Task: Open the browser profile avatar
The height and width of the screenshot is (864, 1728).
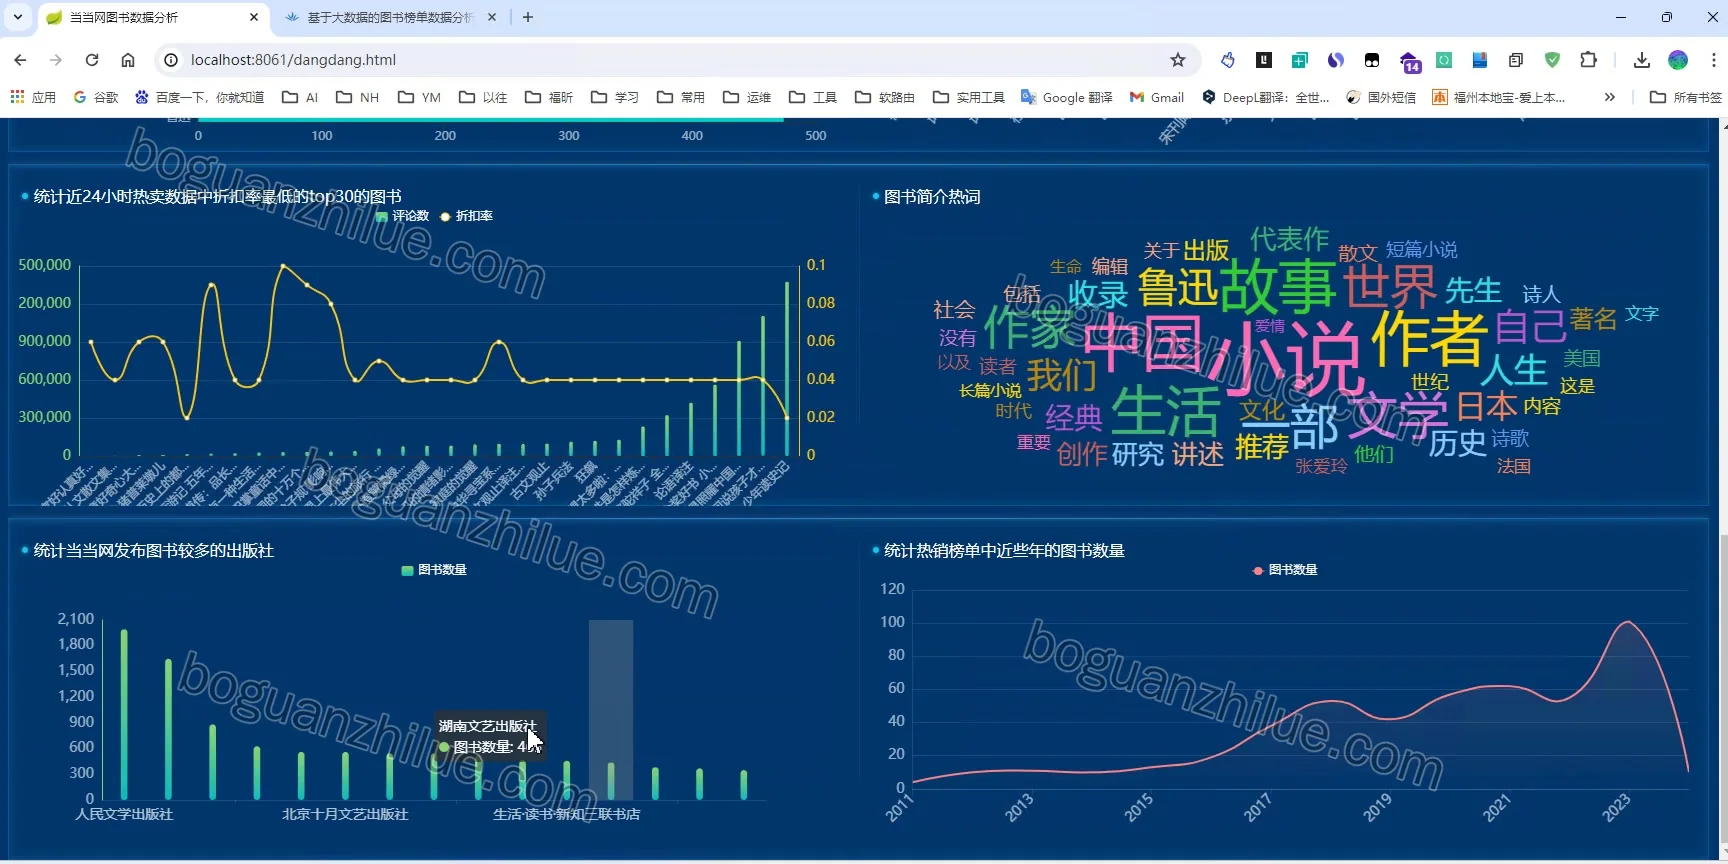Action: (x=1678, y=60)
